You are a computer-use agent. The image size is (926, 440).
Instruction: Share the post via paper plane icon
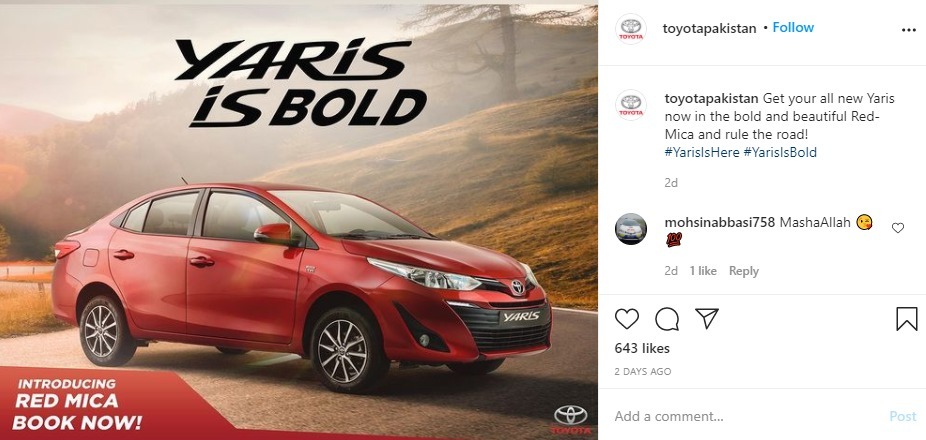(x=706, y=319)
